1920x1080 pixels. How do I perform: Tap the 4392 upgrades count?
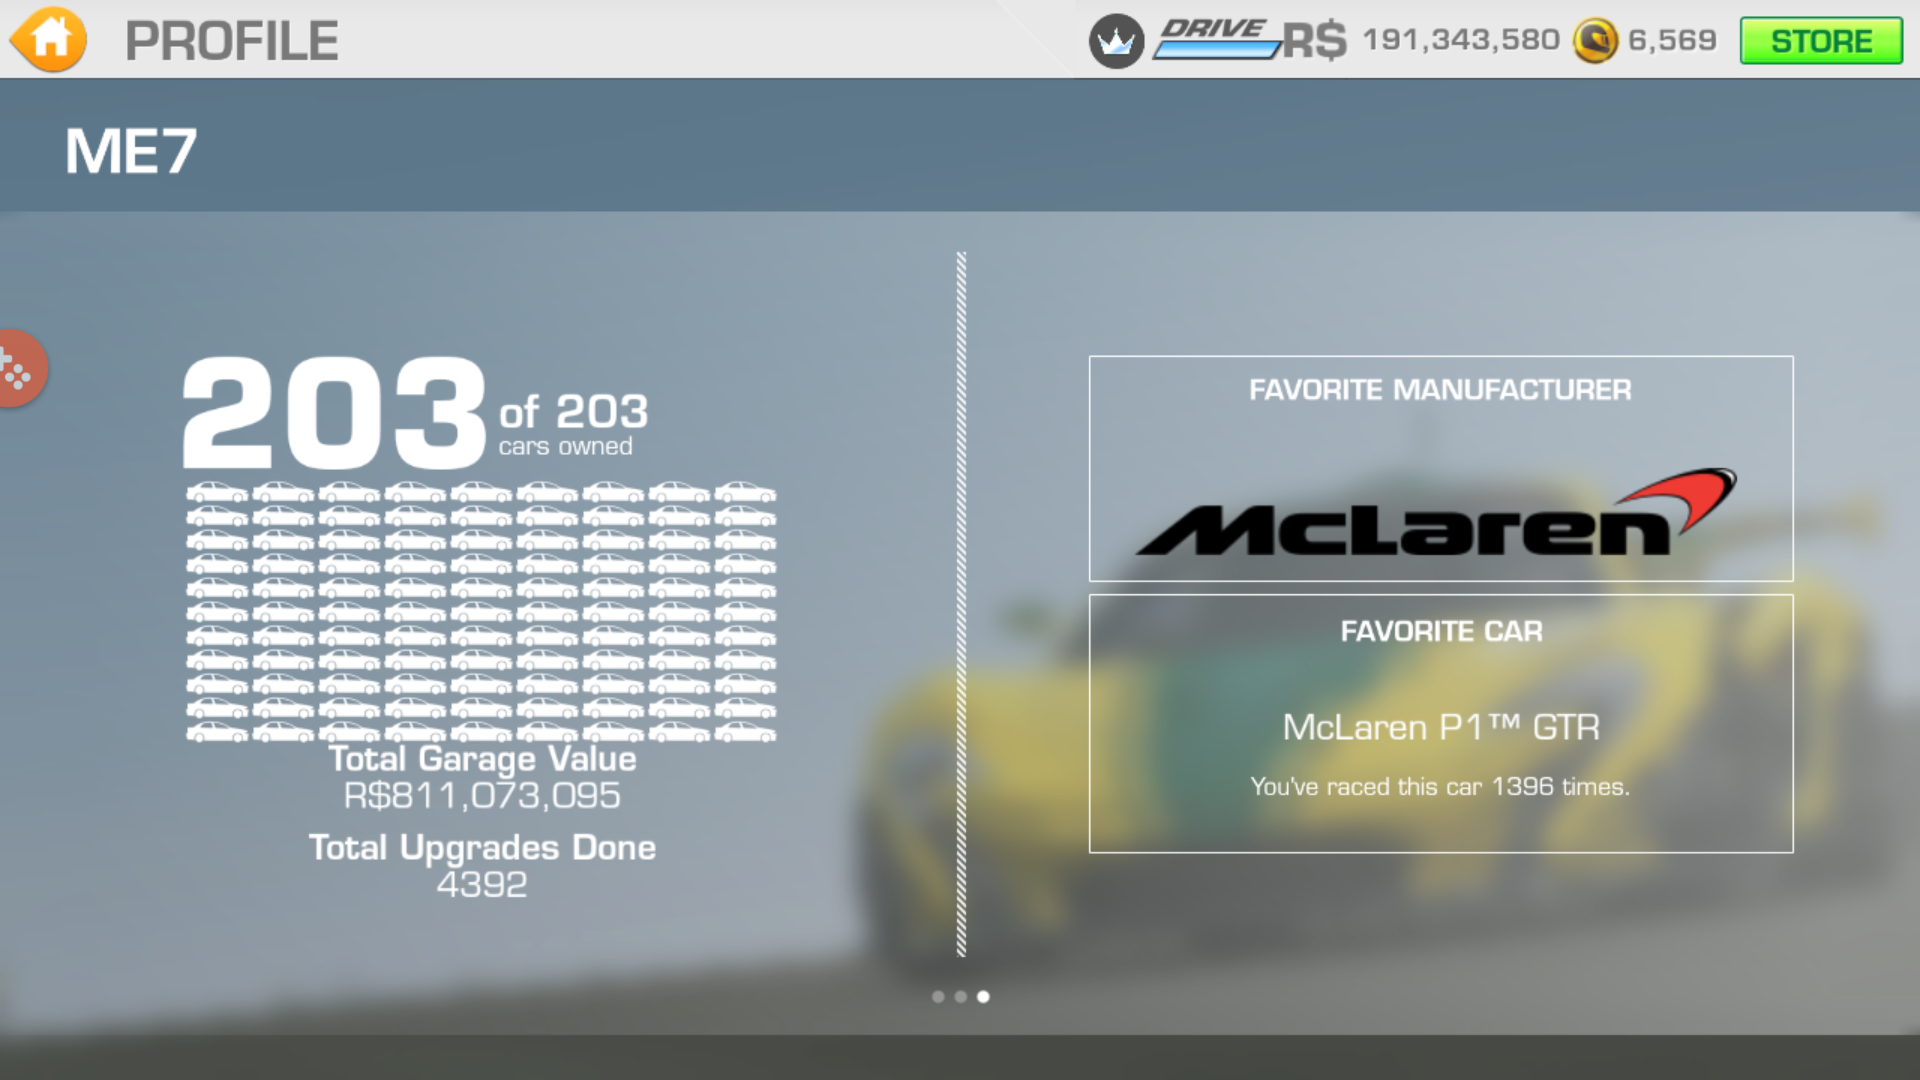(482, 885)
